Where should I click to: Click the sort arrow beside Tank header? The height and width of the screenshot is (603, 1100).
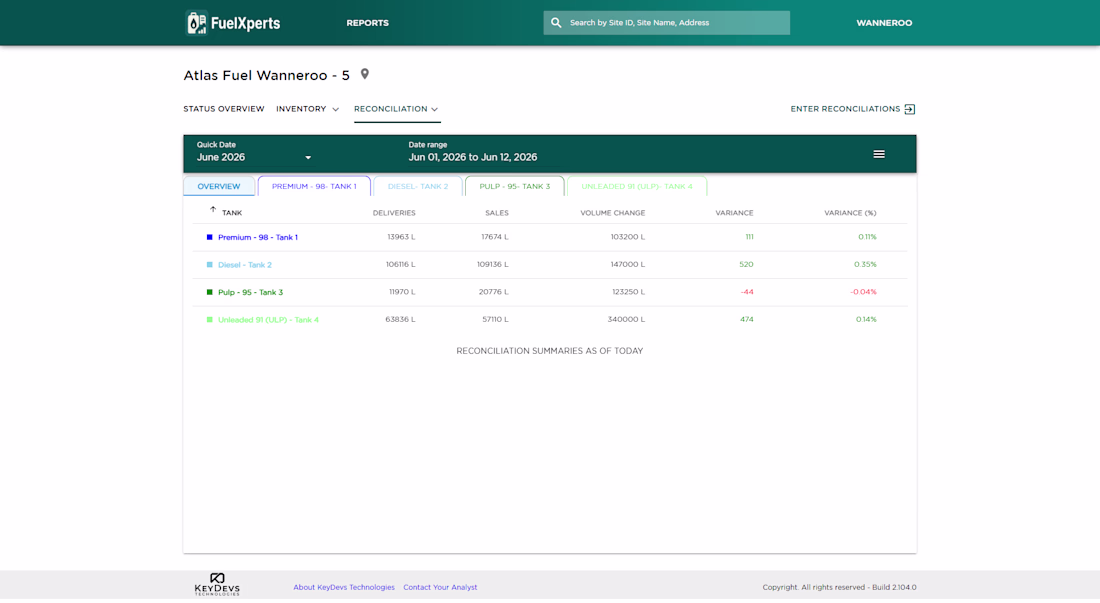coord(213,210)
